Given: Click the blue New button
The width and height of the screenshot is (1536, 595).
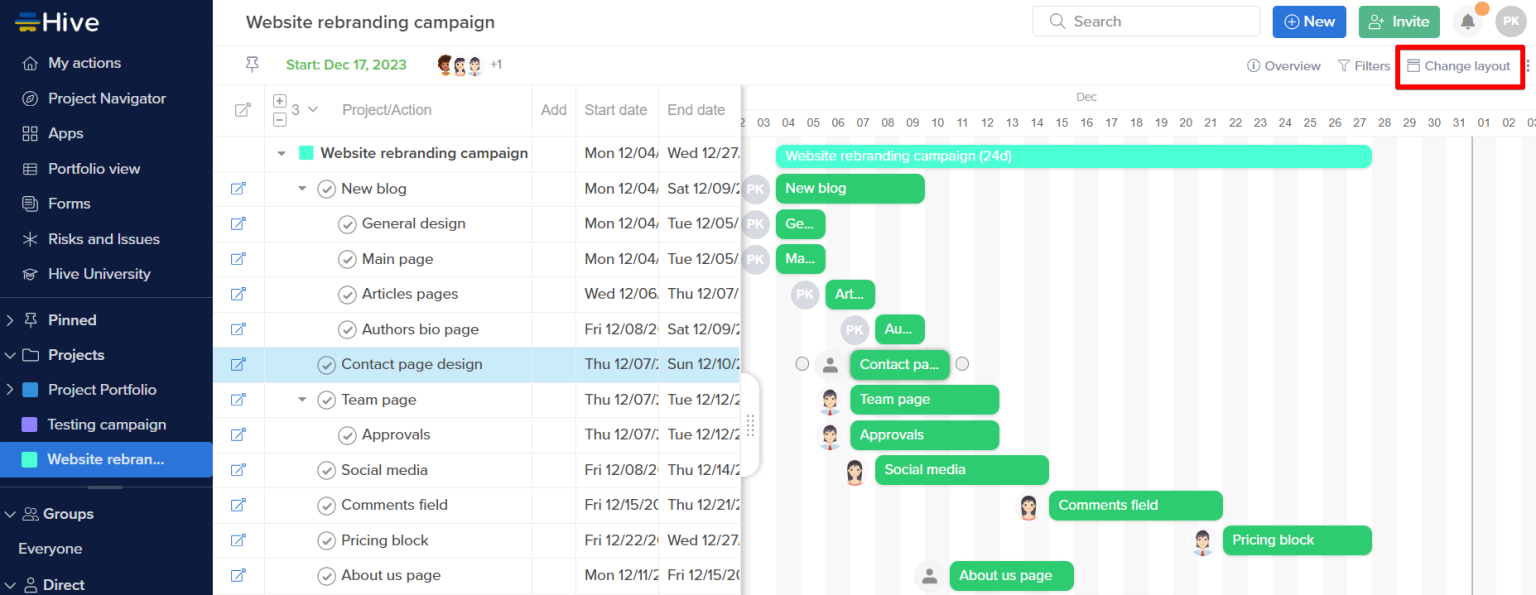Looking at the screenshot, I should coord(1308,22).
